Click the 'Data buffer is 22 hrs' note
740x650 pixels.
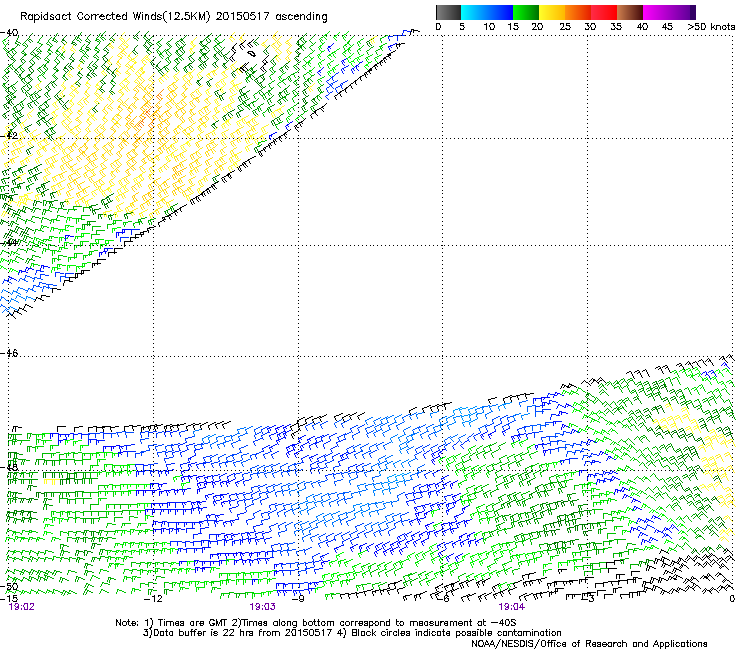coord(204,633)
